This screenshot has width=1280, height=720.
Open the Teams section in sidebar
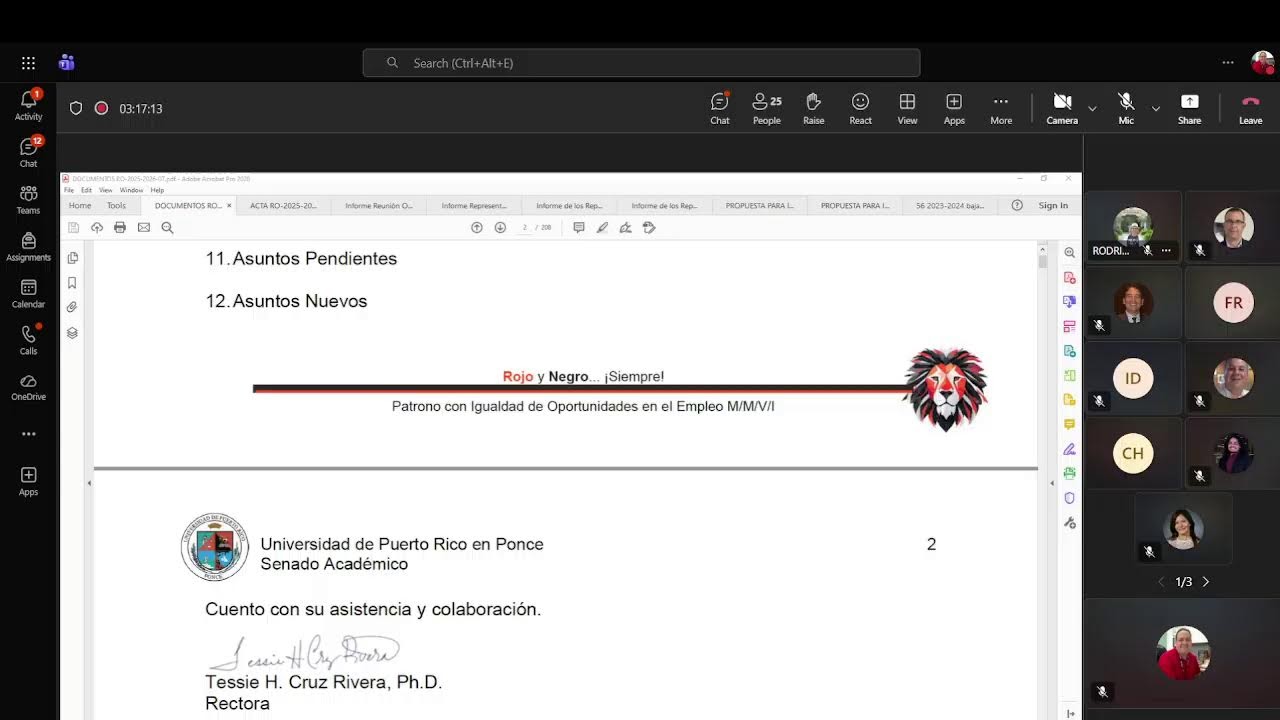(x=28, y=199)
